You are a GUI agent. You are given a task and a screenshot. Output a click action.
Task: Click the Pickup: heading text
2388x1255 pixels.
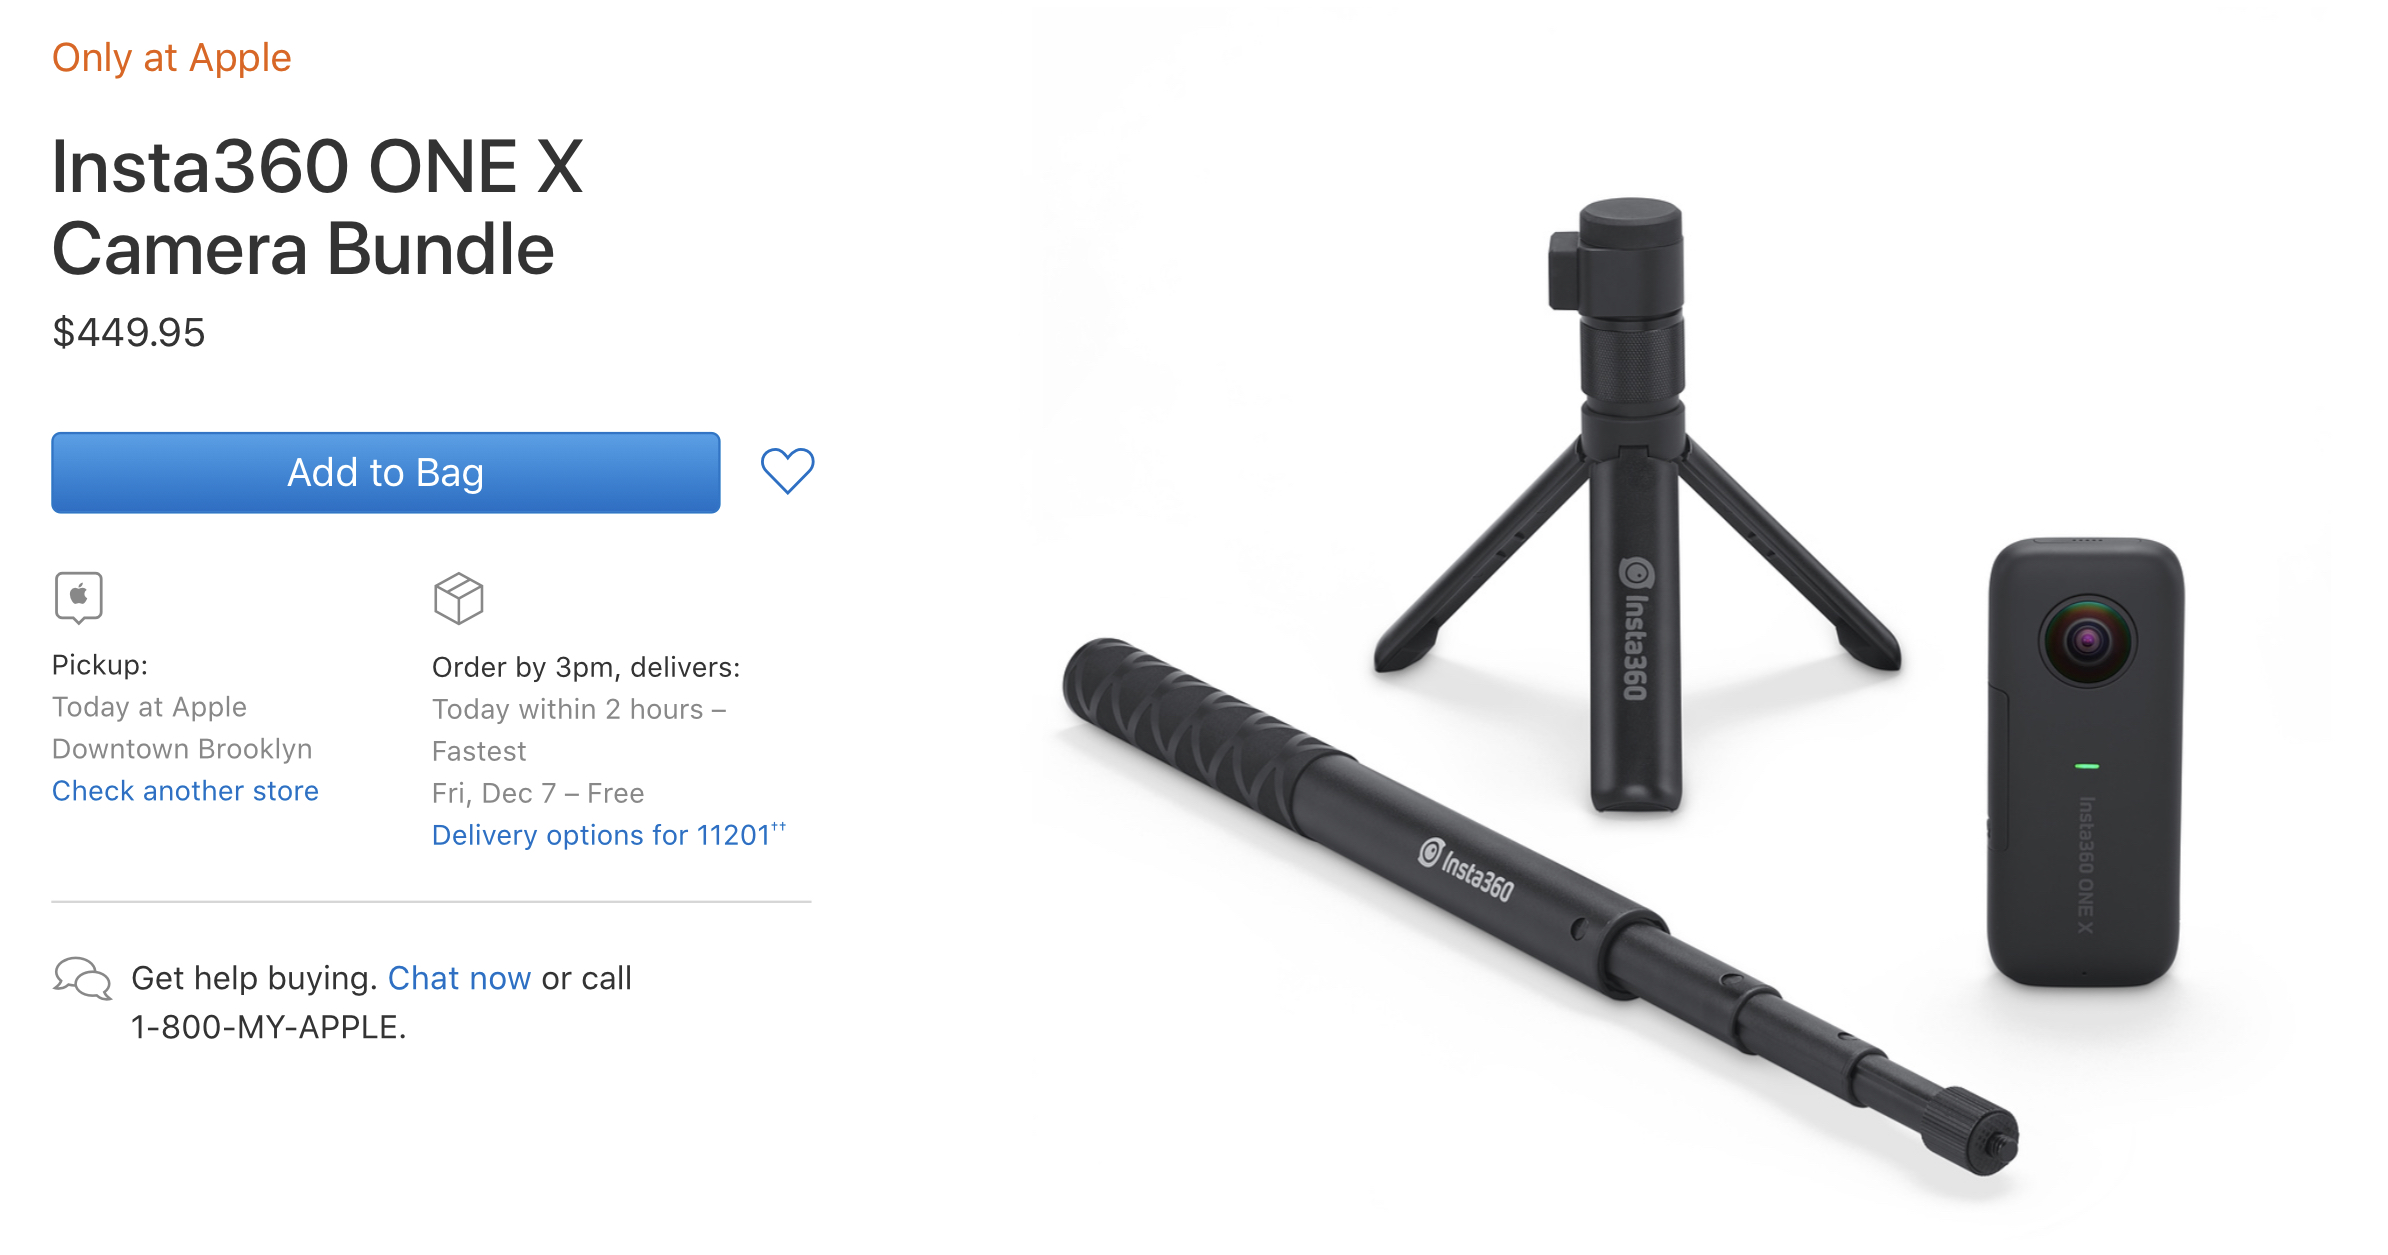100,665
